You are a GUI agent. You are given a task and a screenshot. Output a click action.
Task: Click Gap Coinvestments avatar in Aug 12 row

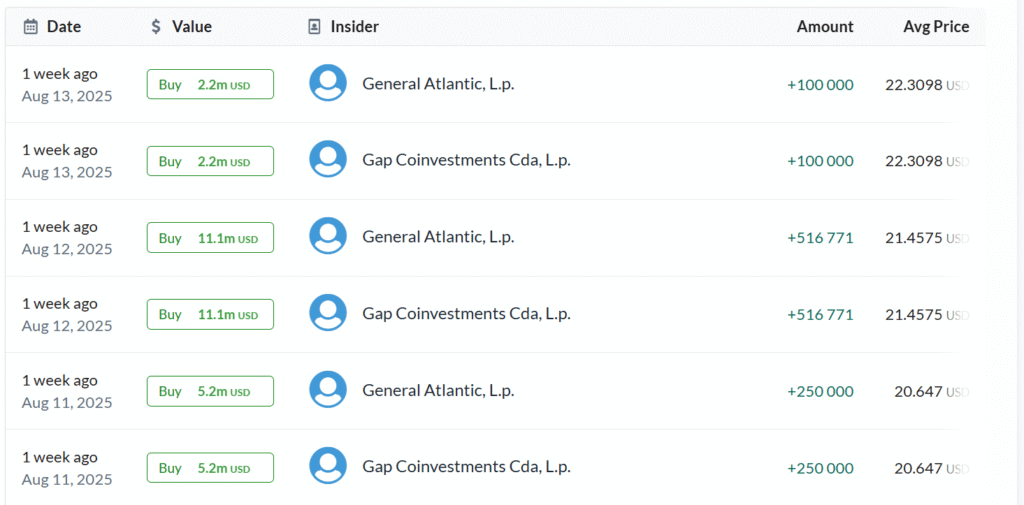click(328, 313)
